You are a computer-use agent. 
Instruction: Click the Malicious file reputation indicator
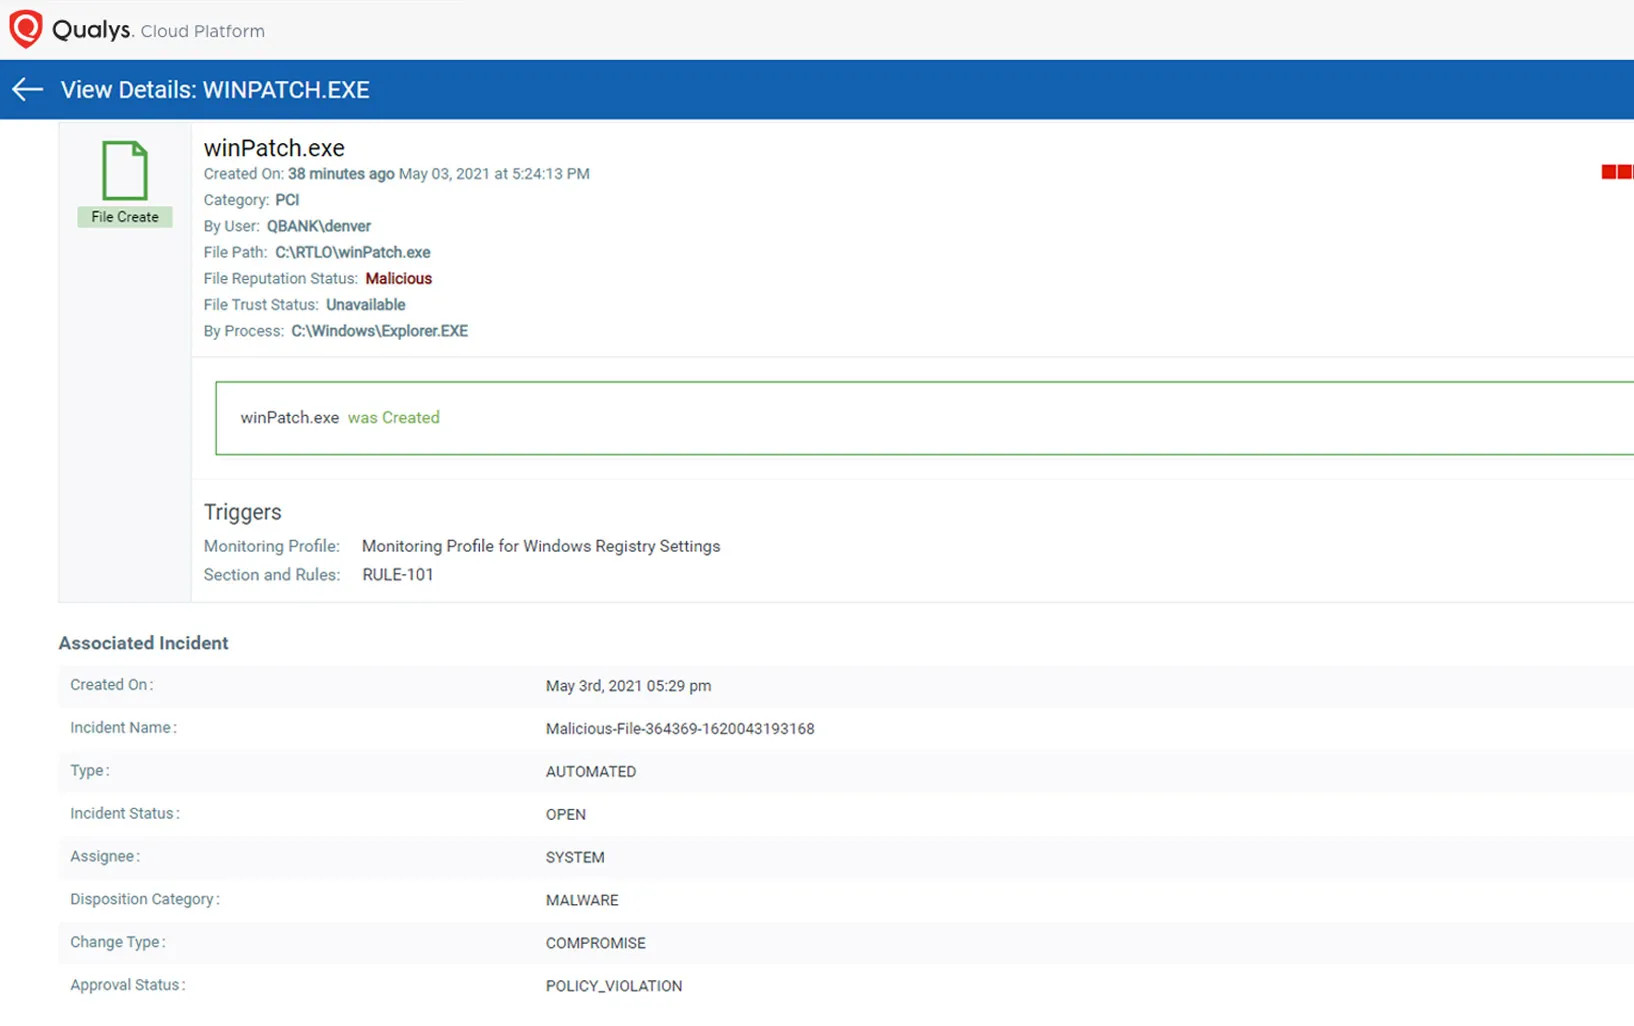click(398, 278)
